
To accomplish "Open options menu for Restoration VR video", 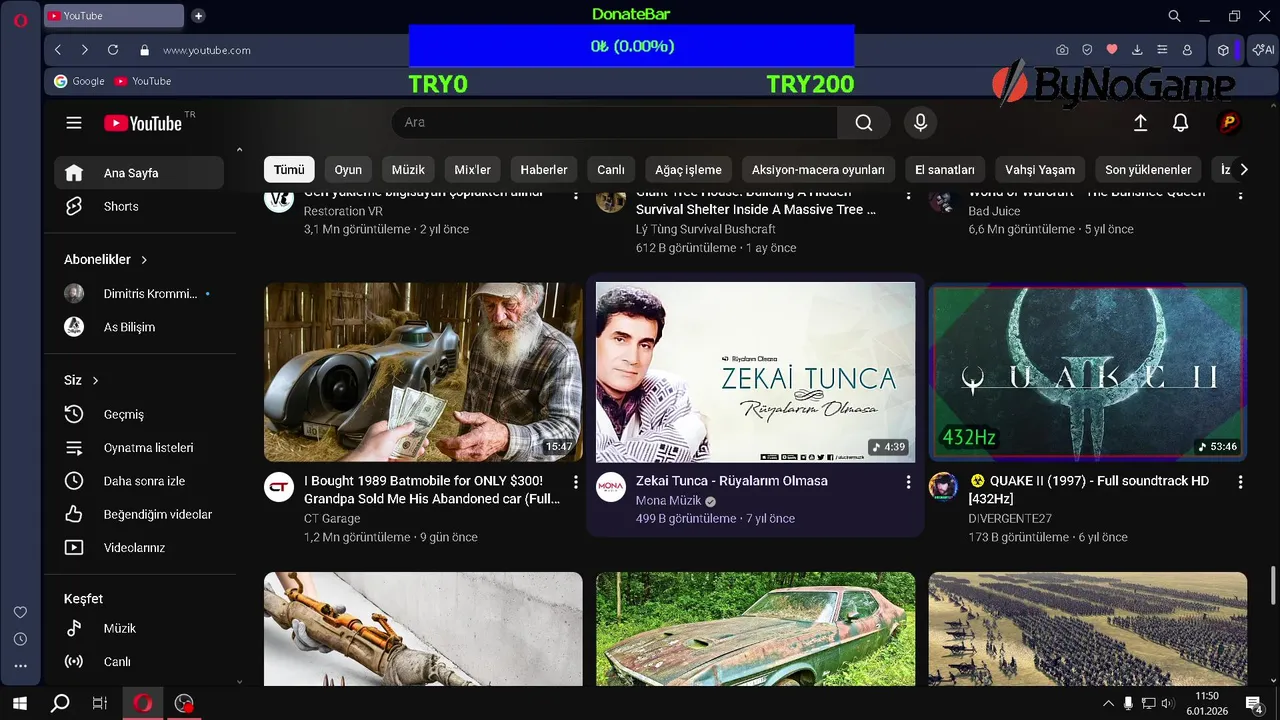I will [576, 194].
